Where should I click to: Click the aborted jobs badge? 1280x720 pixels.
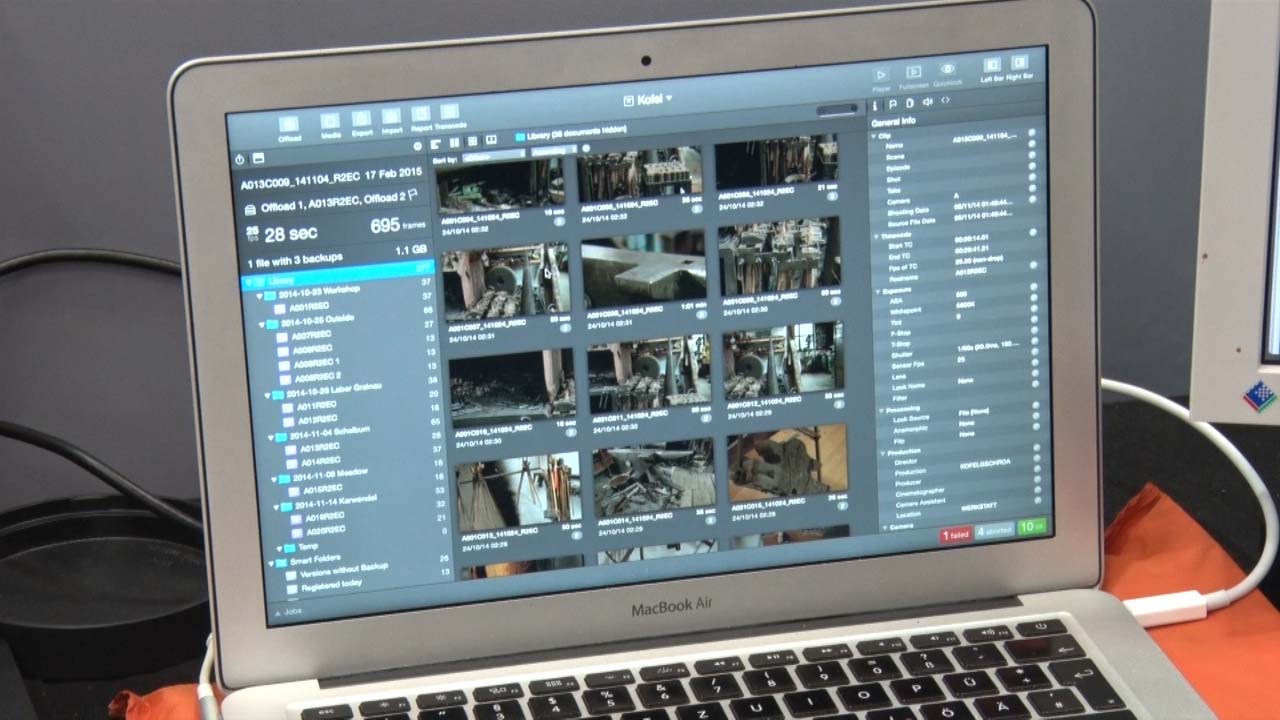(994, 530)
